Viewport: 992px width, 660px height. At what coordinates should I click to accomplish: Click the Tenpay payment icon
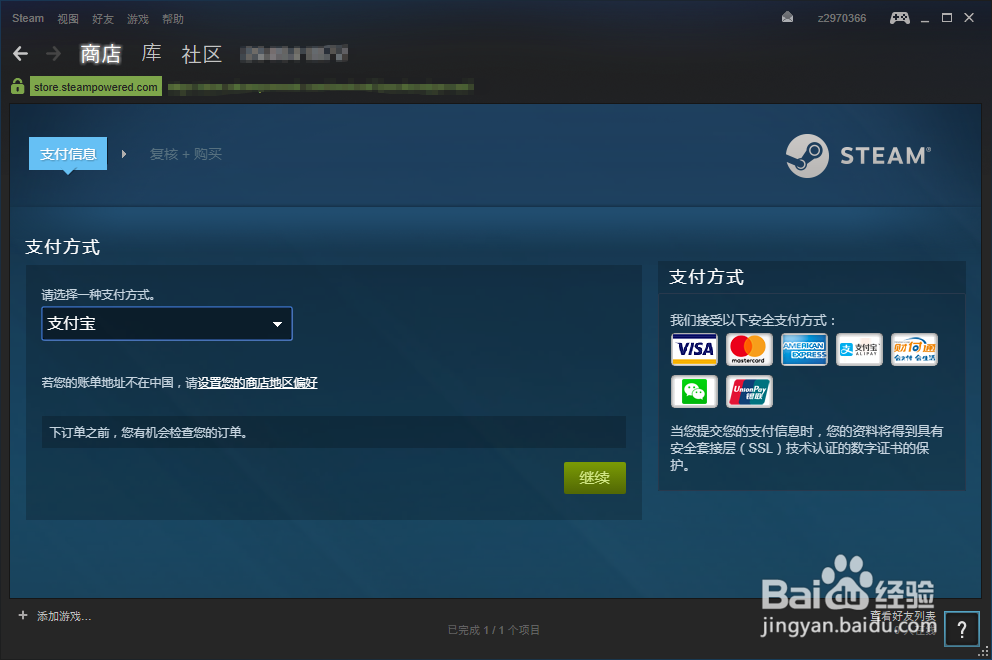(x=914, y=349)
